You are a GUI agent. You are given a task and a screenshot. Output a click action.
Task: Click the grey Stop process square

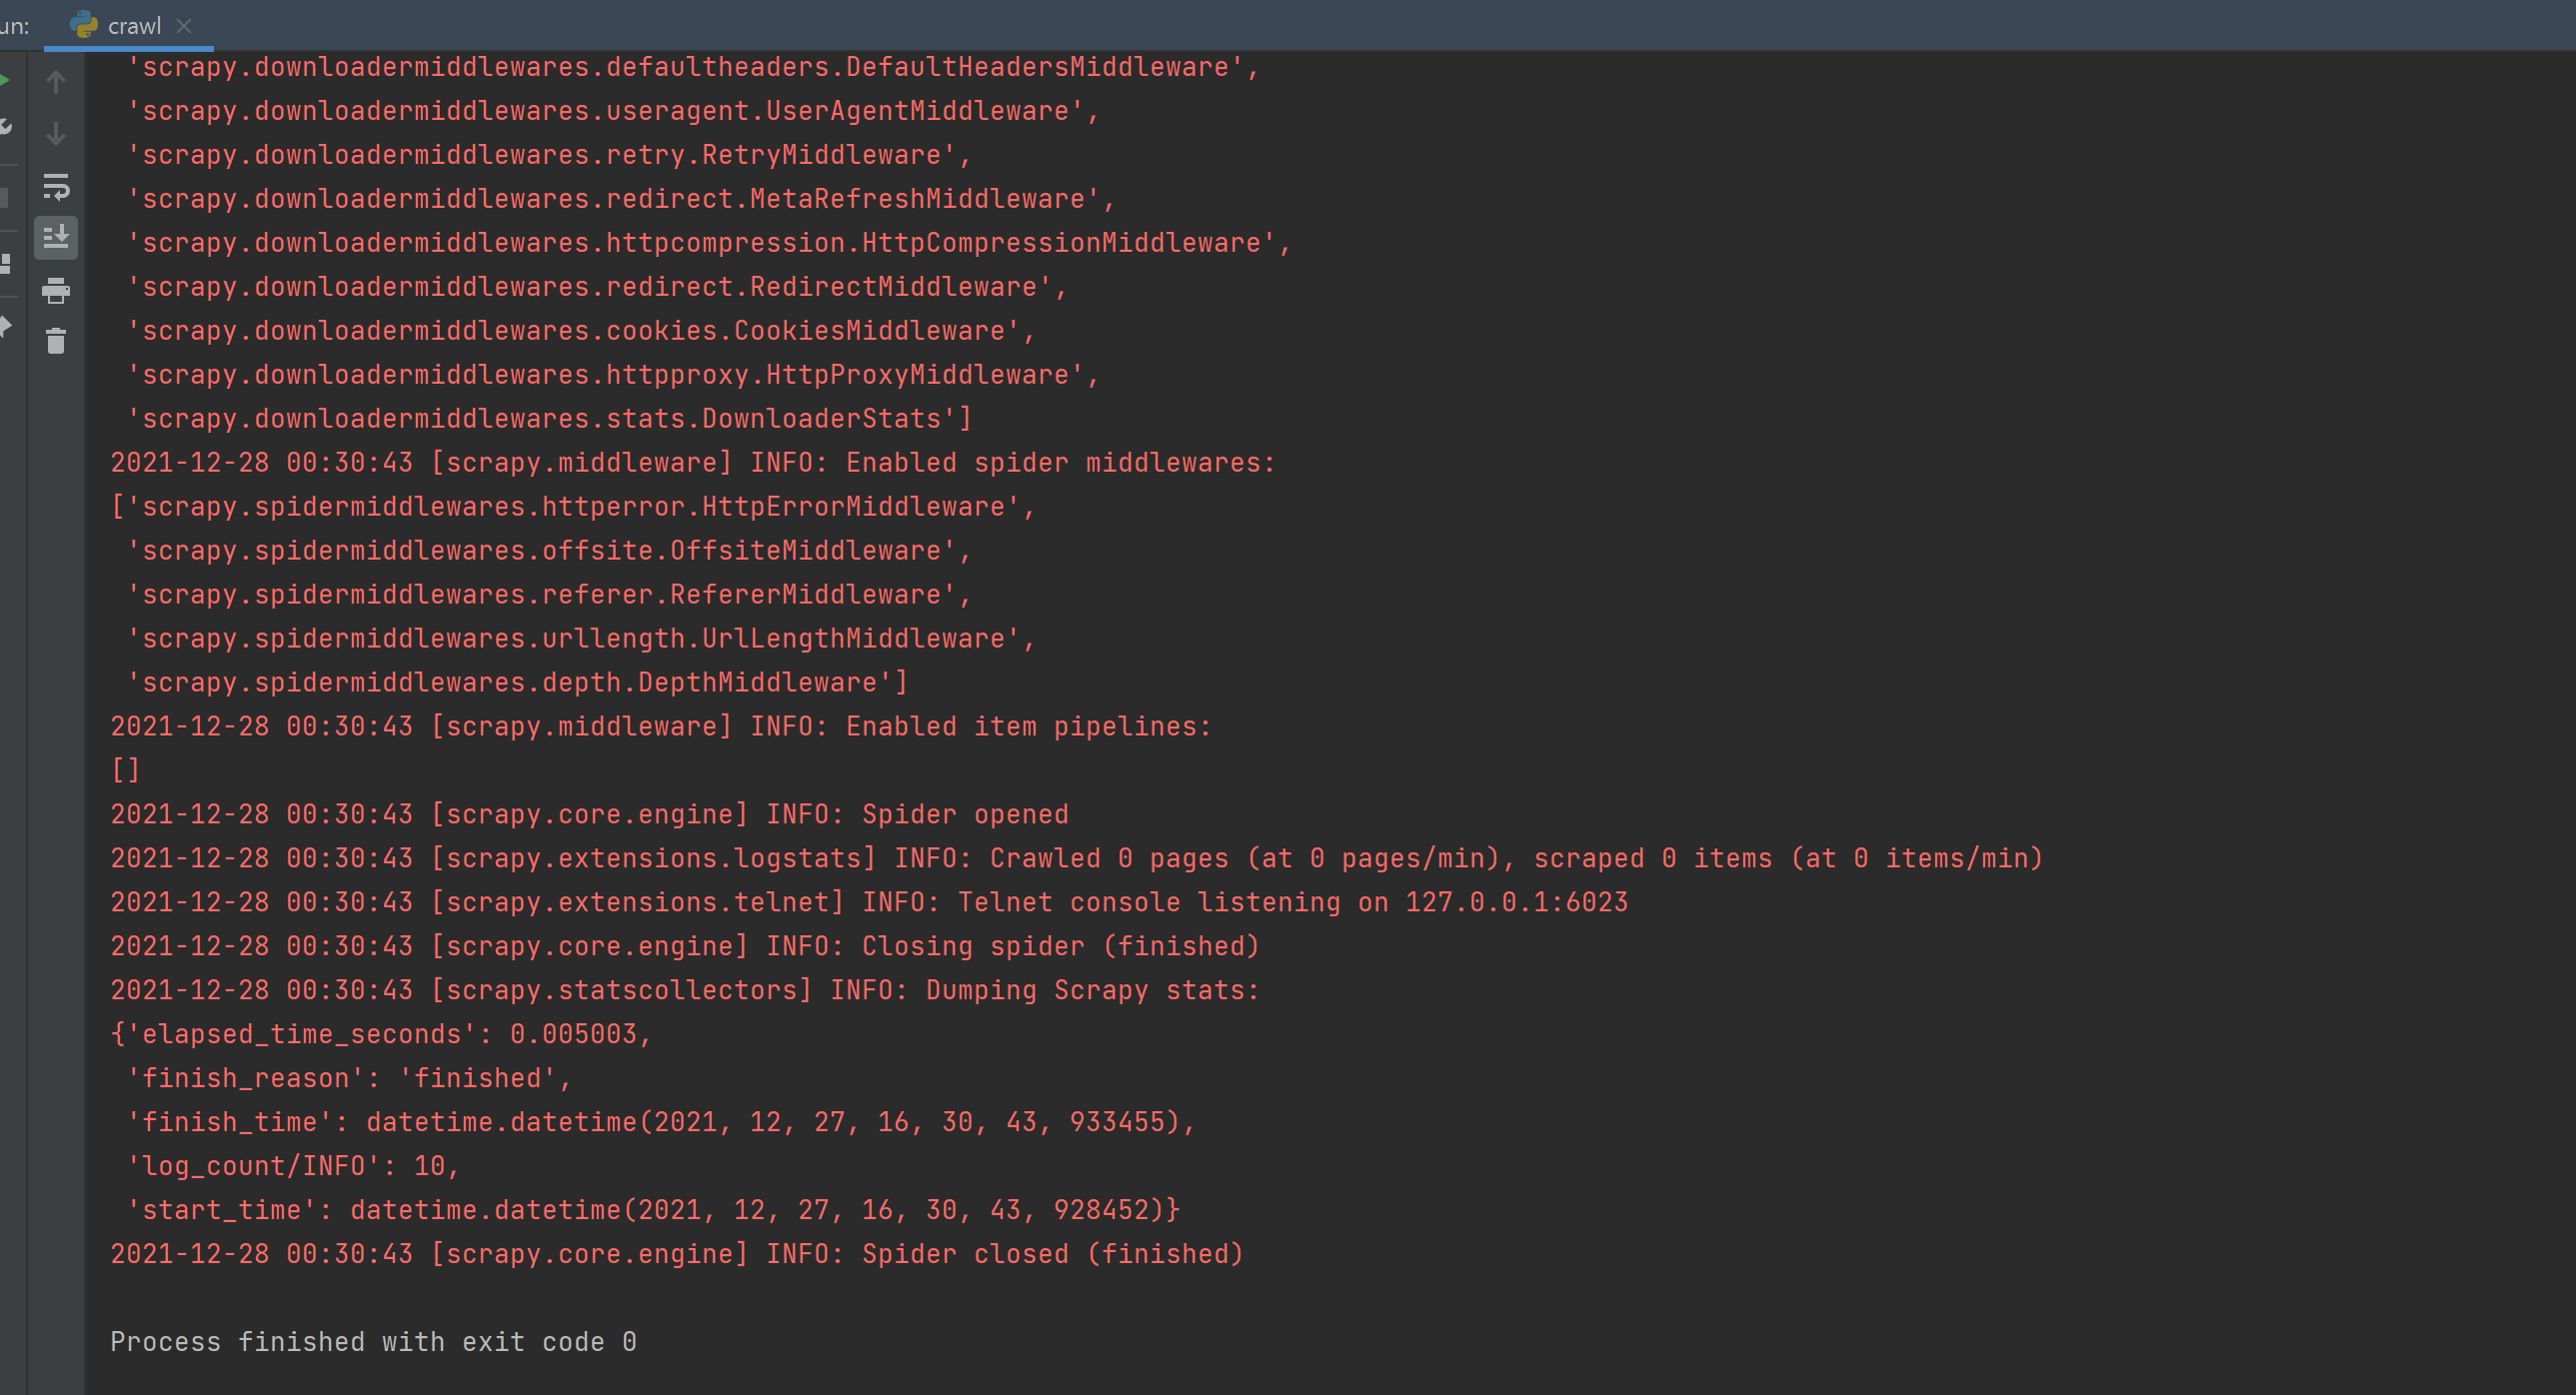click(4, 198)
